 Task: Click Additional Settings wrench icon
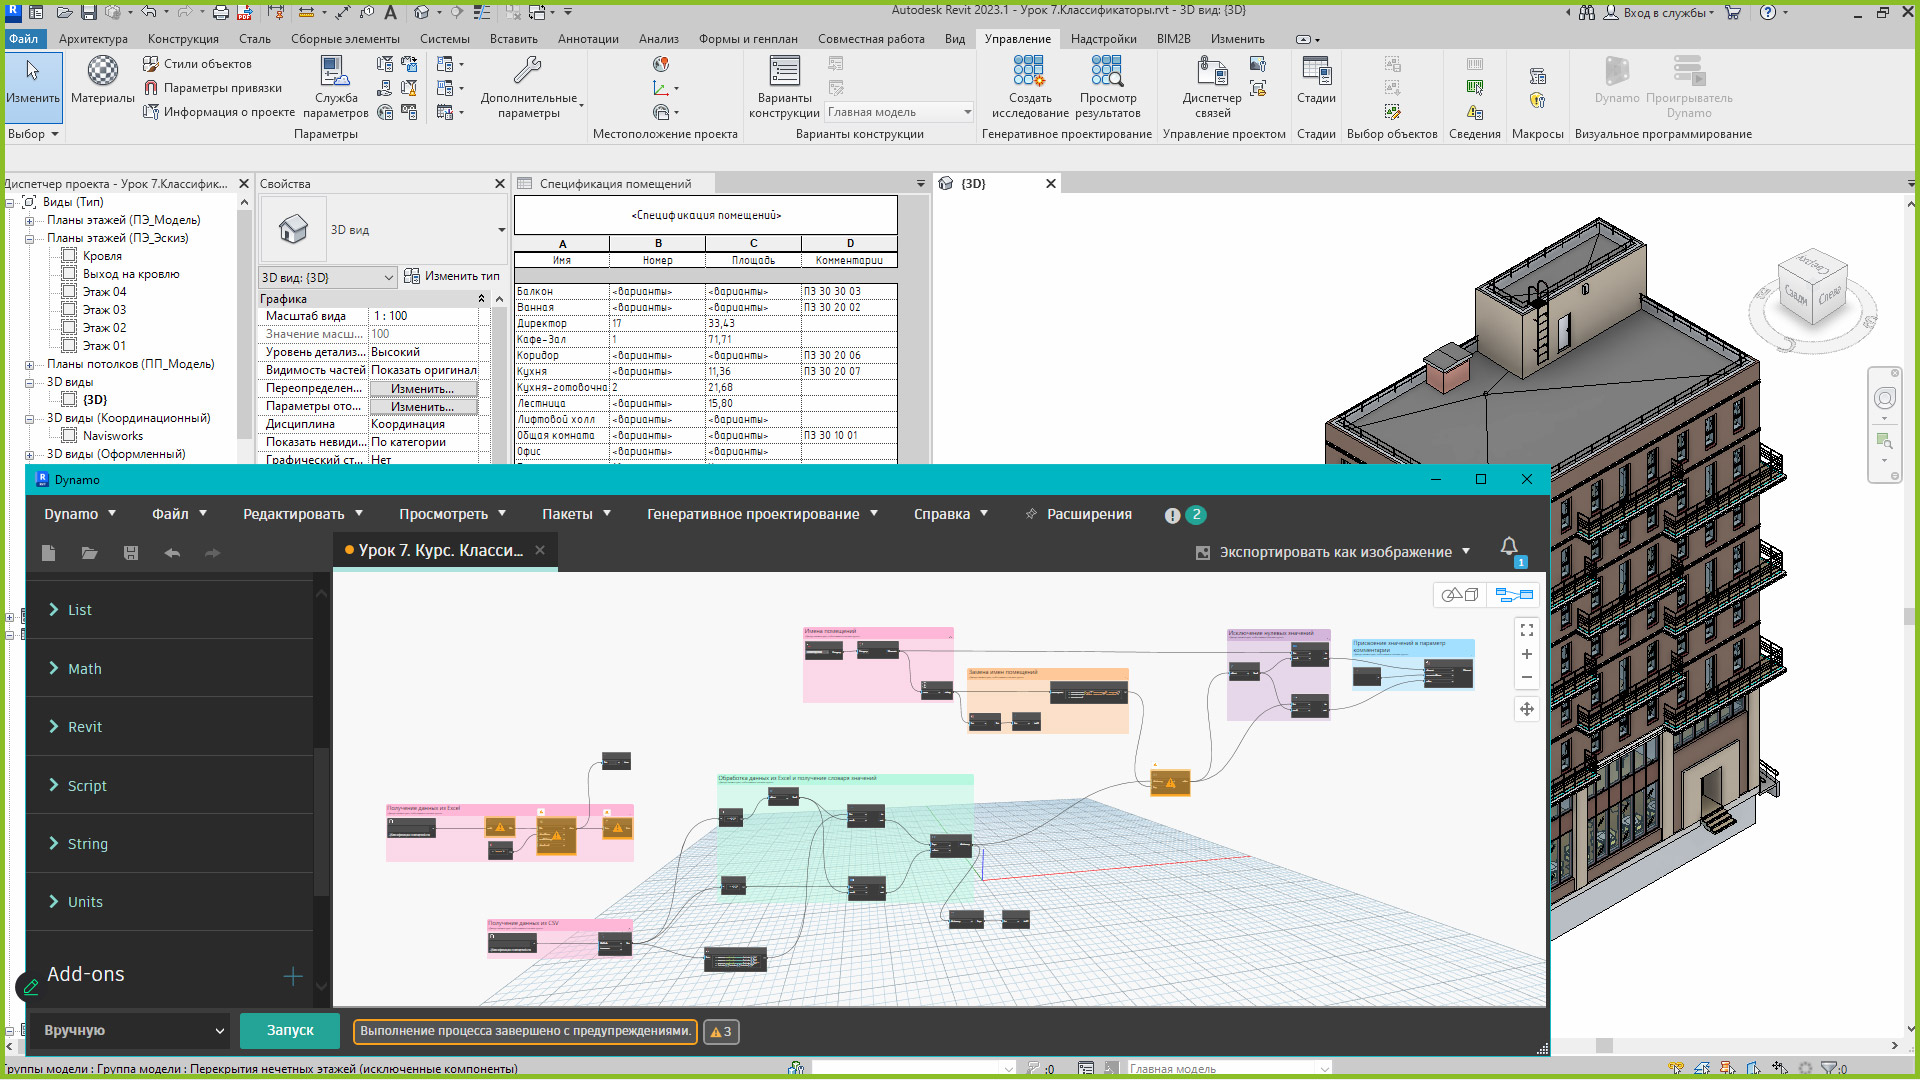tap(527, 72)
